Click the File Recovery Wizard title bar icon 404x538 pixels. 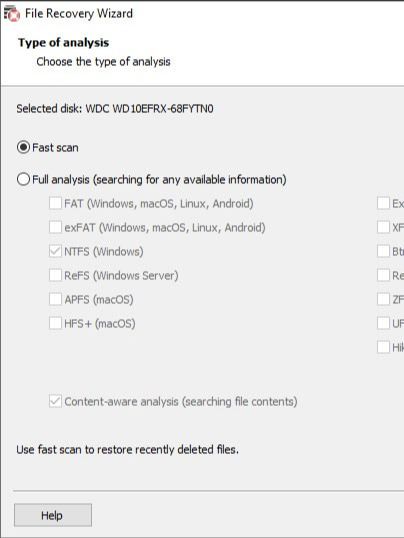point(12,14)
